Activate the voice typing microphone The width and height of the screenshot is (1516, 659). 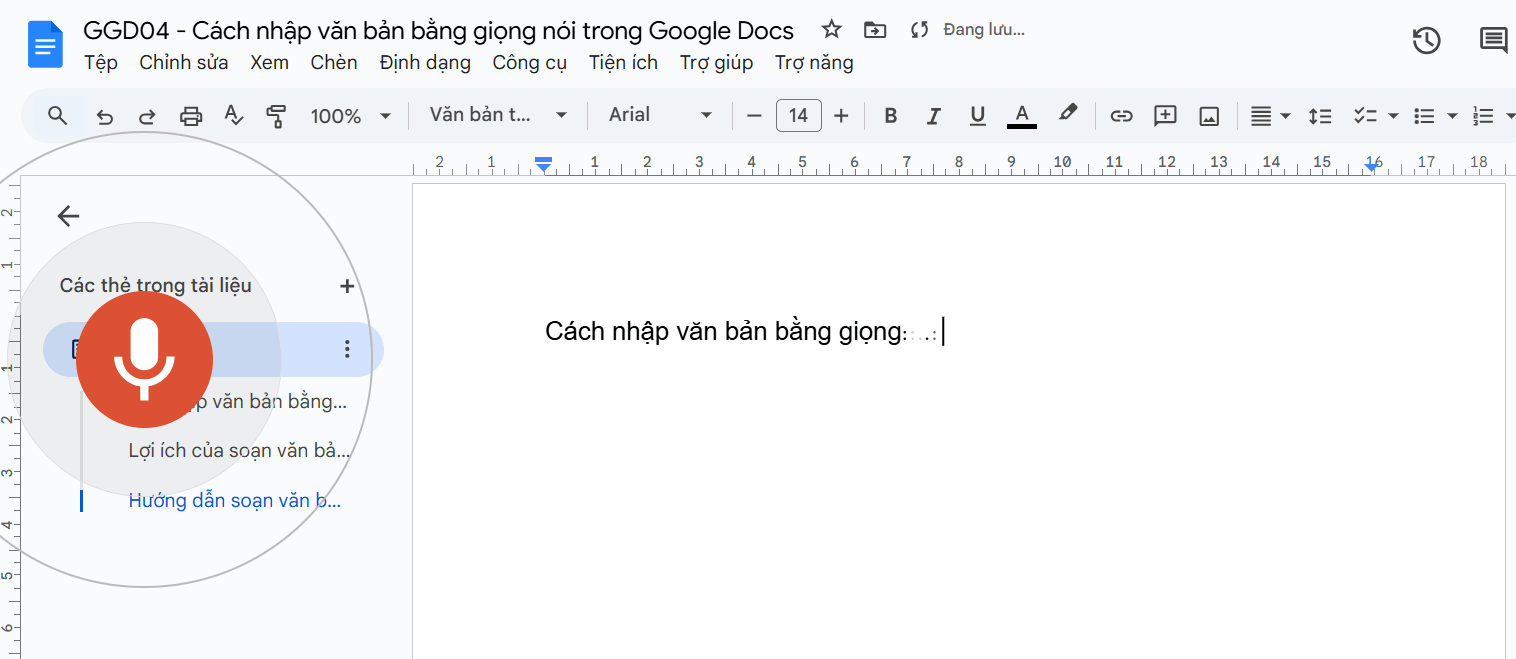click(x=144, y=359)
